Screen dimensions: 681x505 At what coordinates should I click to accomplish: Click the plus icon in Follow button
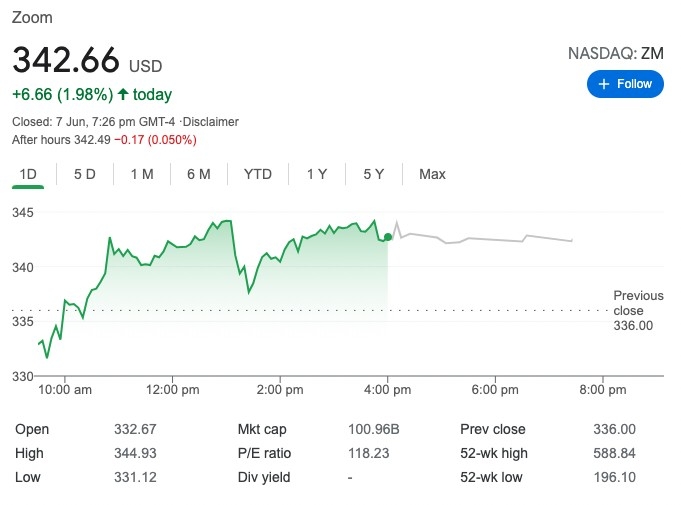[603, 84]
